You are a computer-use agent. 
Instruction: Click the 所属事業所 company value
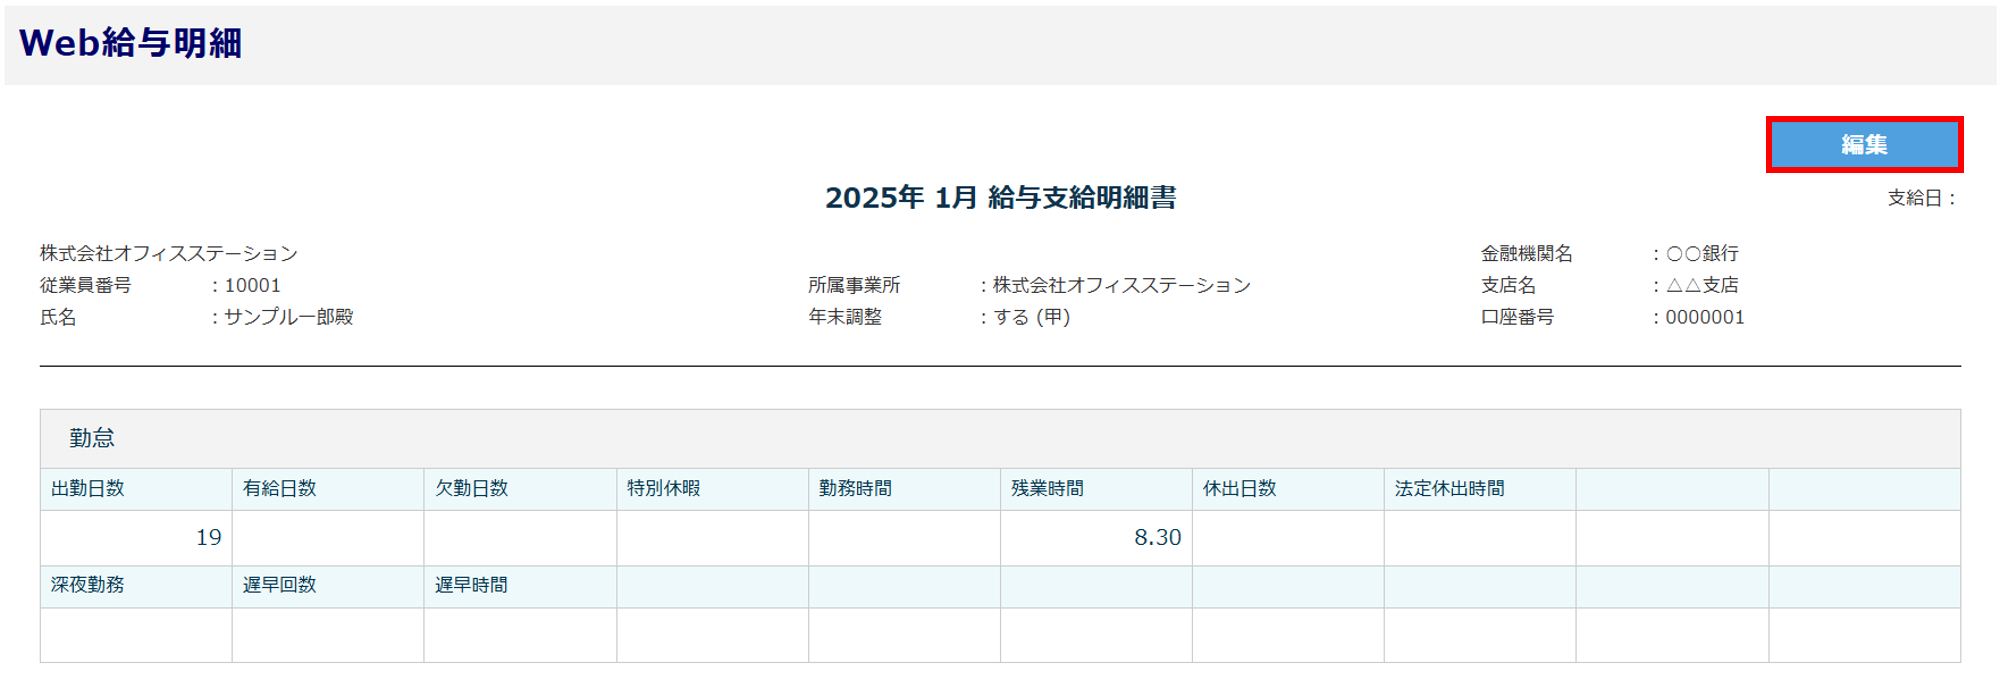1121,286
